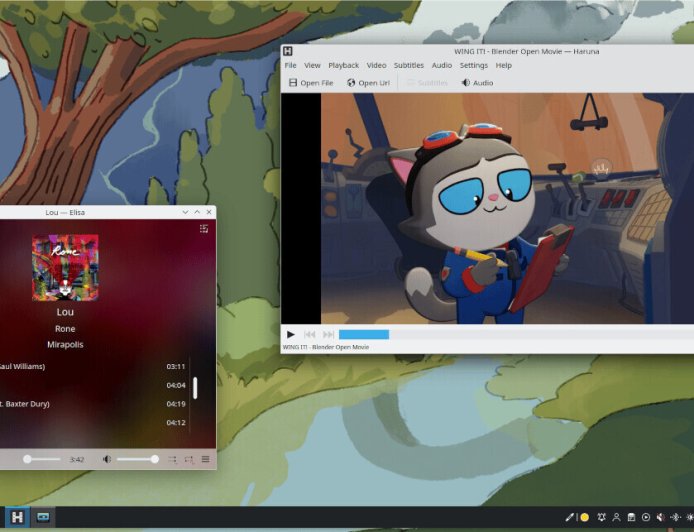Click the Bluetooth tray icon
This screenshot has width=694, height=532.
tap(675, 517)
